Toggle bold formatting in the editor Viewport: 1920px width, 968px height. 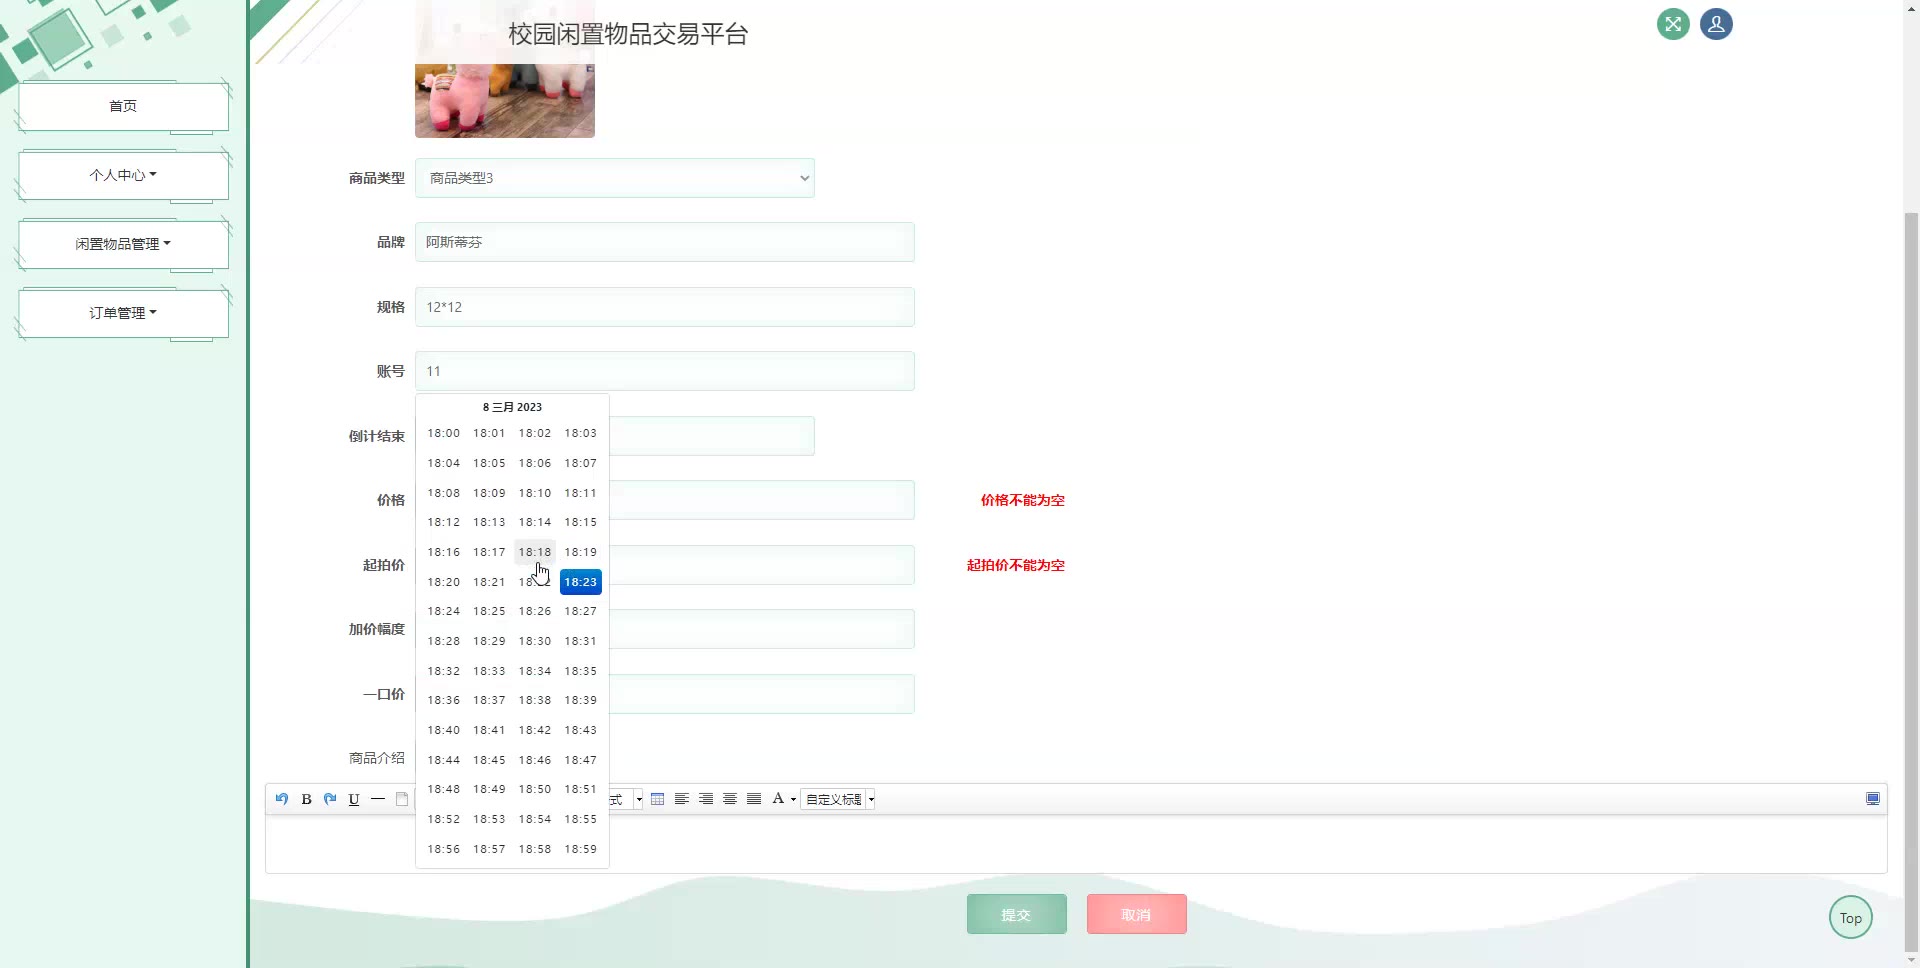pyautogui.click(x=306, y=799)
